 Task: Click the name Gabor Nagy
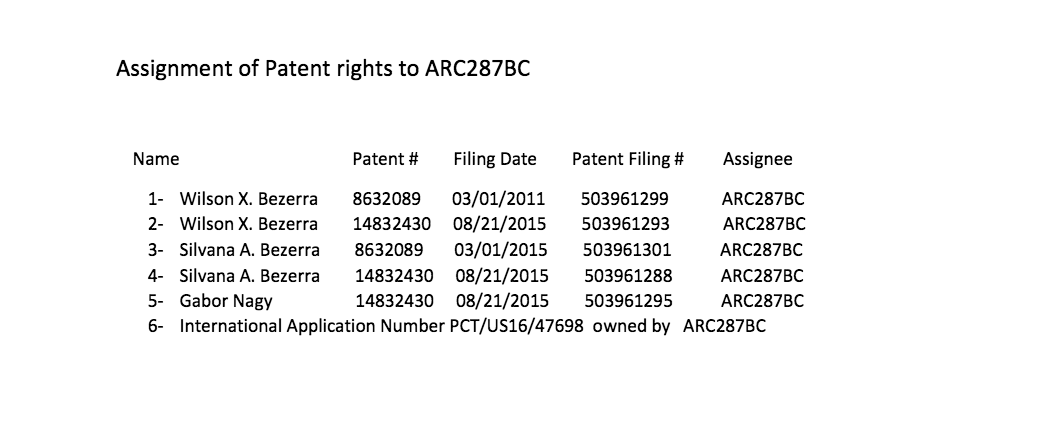click(x=225, y=300)
